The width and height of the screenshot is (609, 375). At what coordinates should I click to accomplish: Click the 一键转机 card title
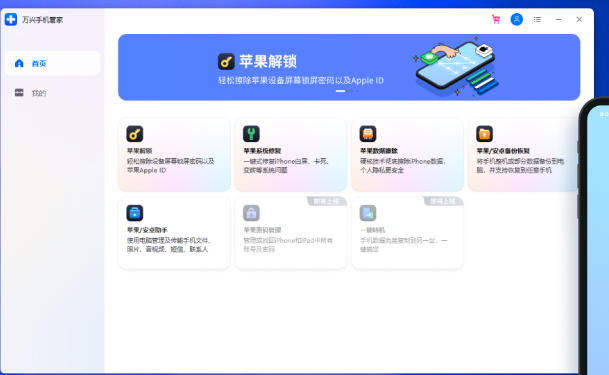point(372,230)
